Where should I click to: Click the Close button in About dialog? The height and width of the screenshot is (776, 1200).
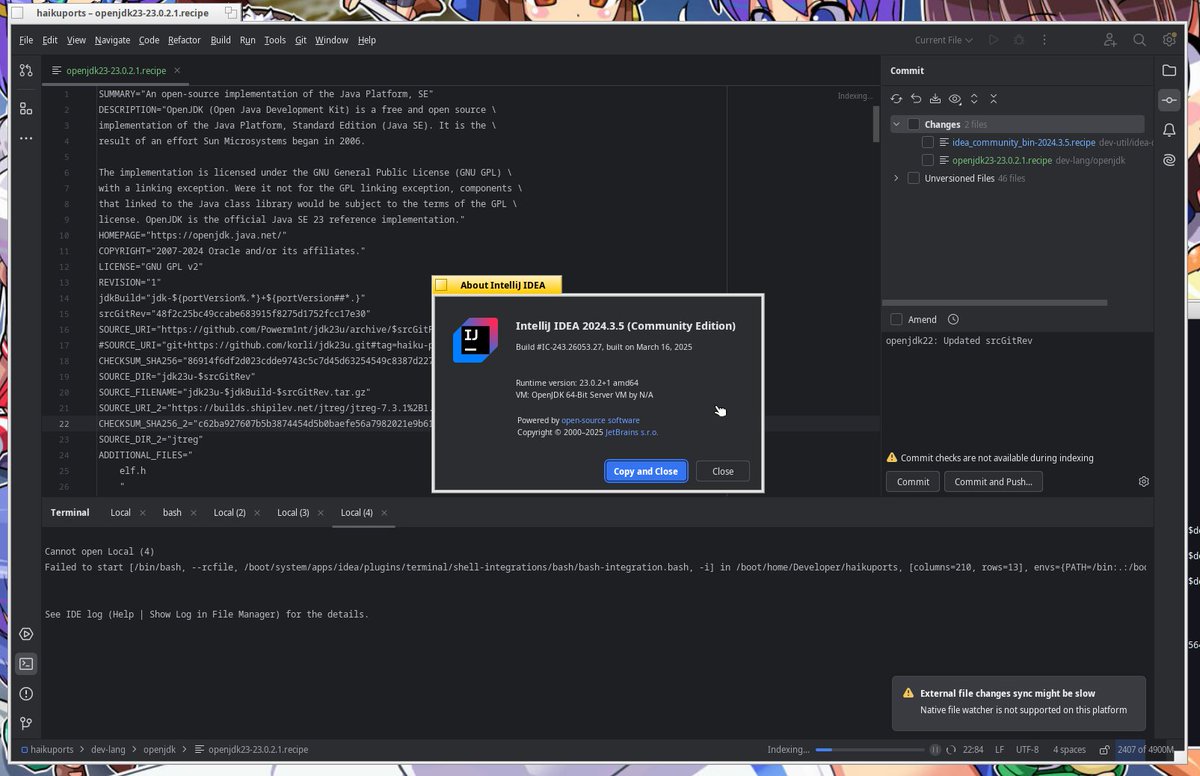(722, 471)
